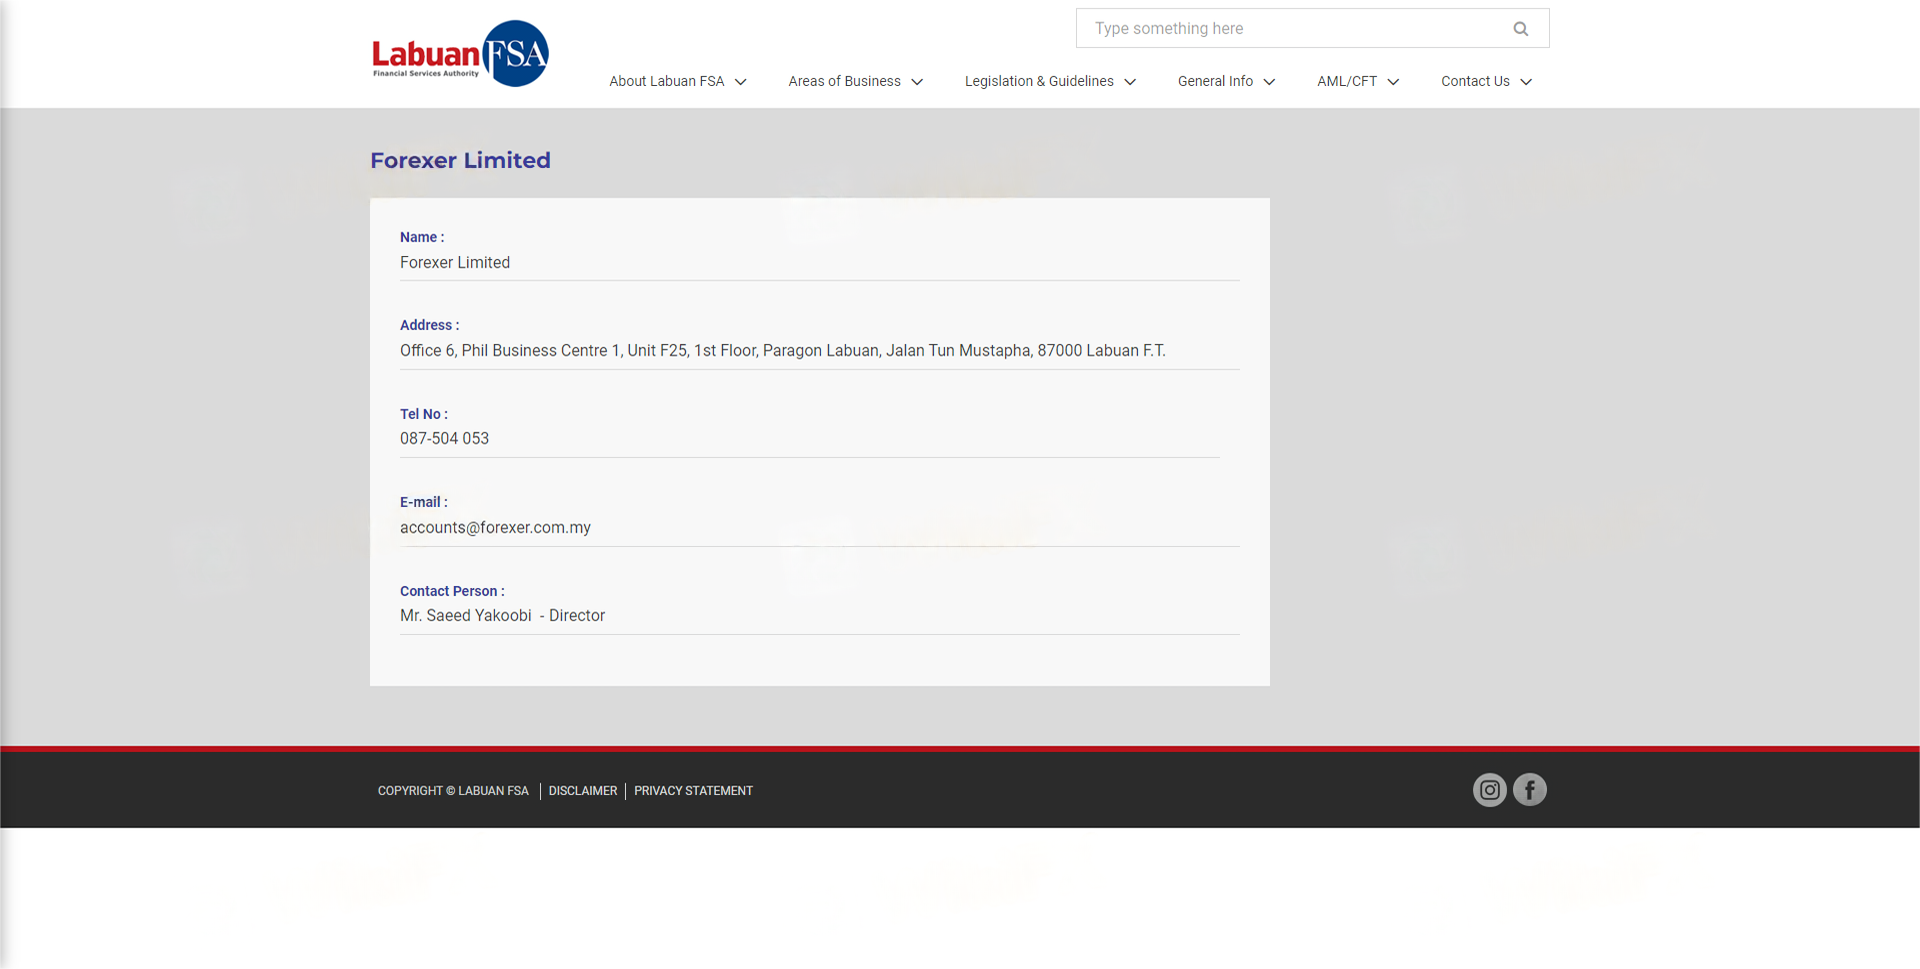
Task: Expand chevron beside Areas of Business
Action: [917, 82]
